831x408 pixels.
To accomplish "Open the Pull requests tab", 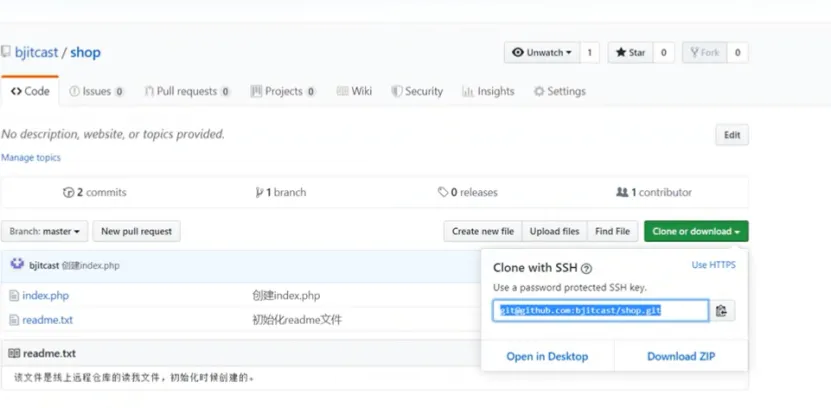I will tap(187, 91).
